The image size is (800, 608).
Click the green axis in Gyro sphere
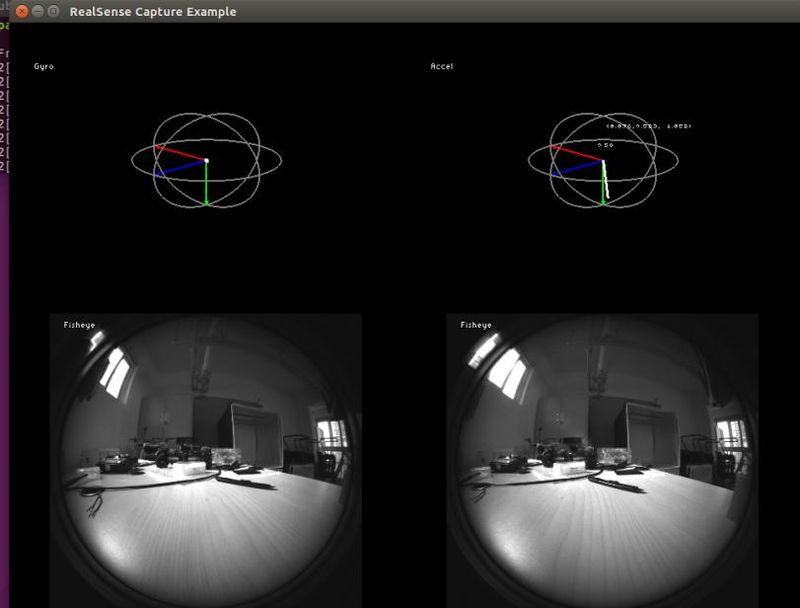pos(206,183)
